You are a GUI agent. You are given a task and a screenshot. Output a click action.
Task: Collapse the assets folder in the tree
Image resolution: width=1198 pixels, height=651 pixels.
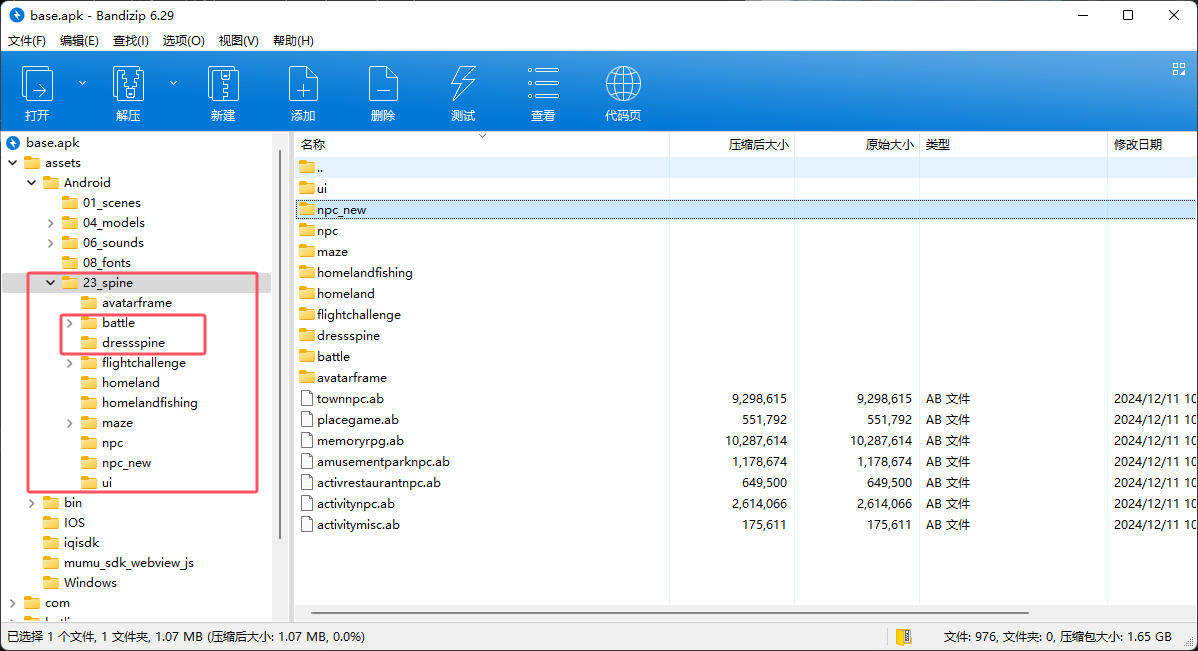pyautogui.click(x=13, y=163)
